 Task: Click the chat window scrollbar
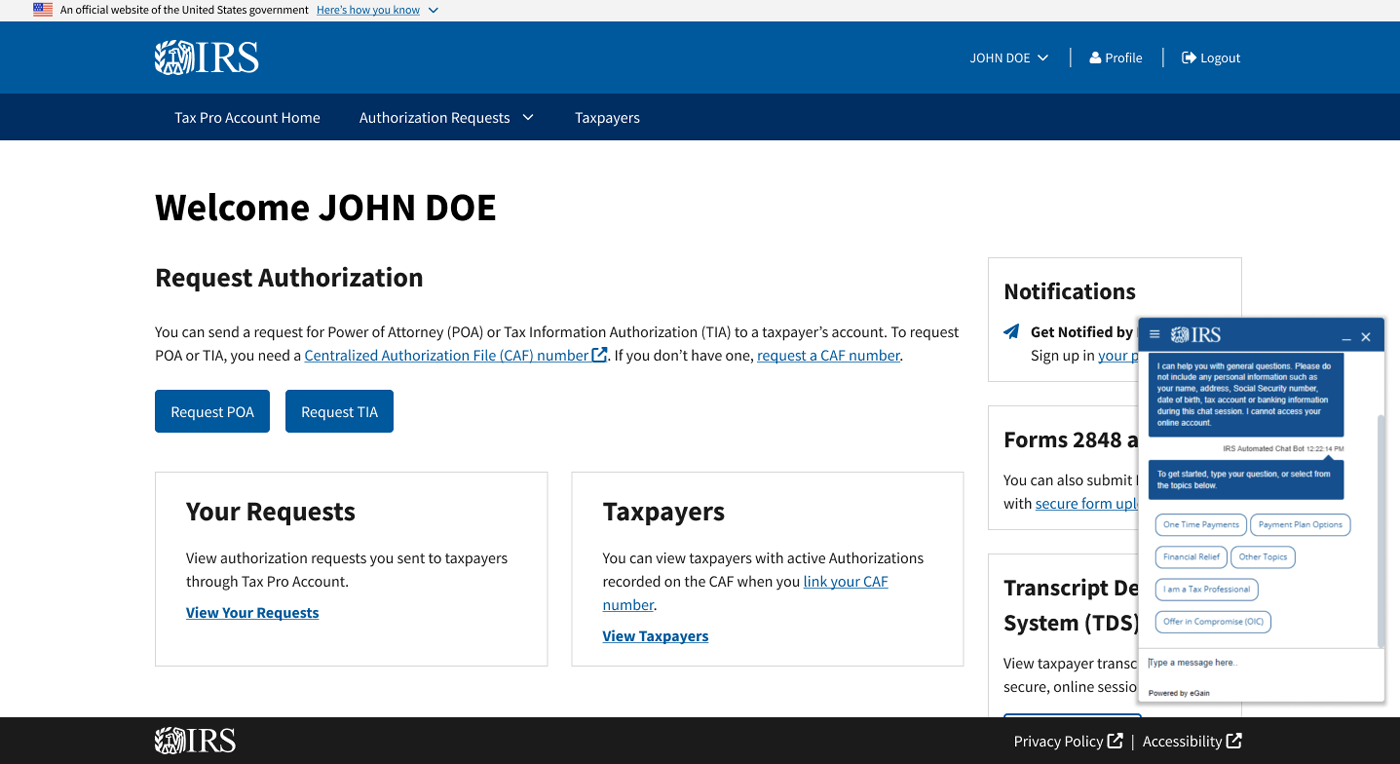point(1381,530)
